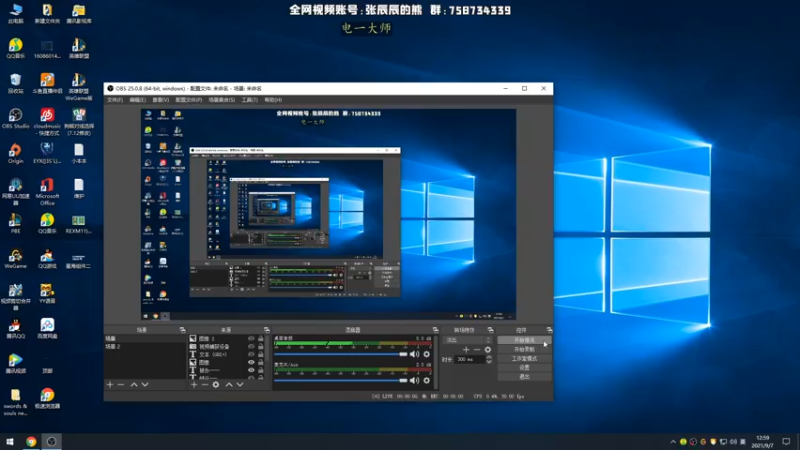
Task: Open 桌面音频 audio settings gear
Action: [427, 354]
